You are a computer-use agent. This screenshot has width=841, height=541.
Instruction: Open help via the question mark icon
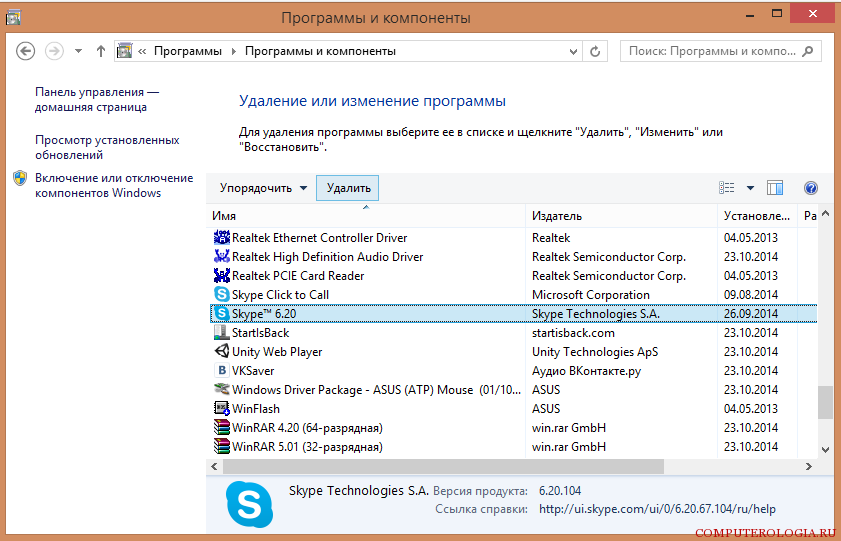(x=811, y=188)
